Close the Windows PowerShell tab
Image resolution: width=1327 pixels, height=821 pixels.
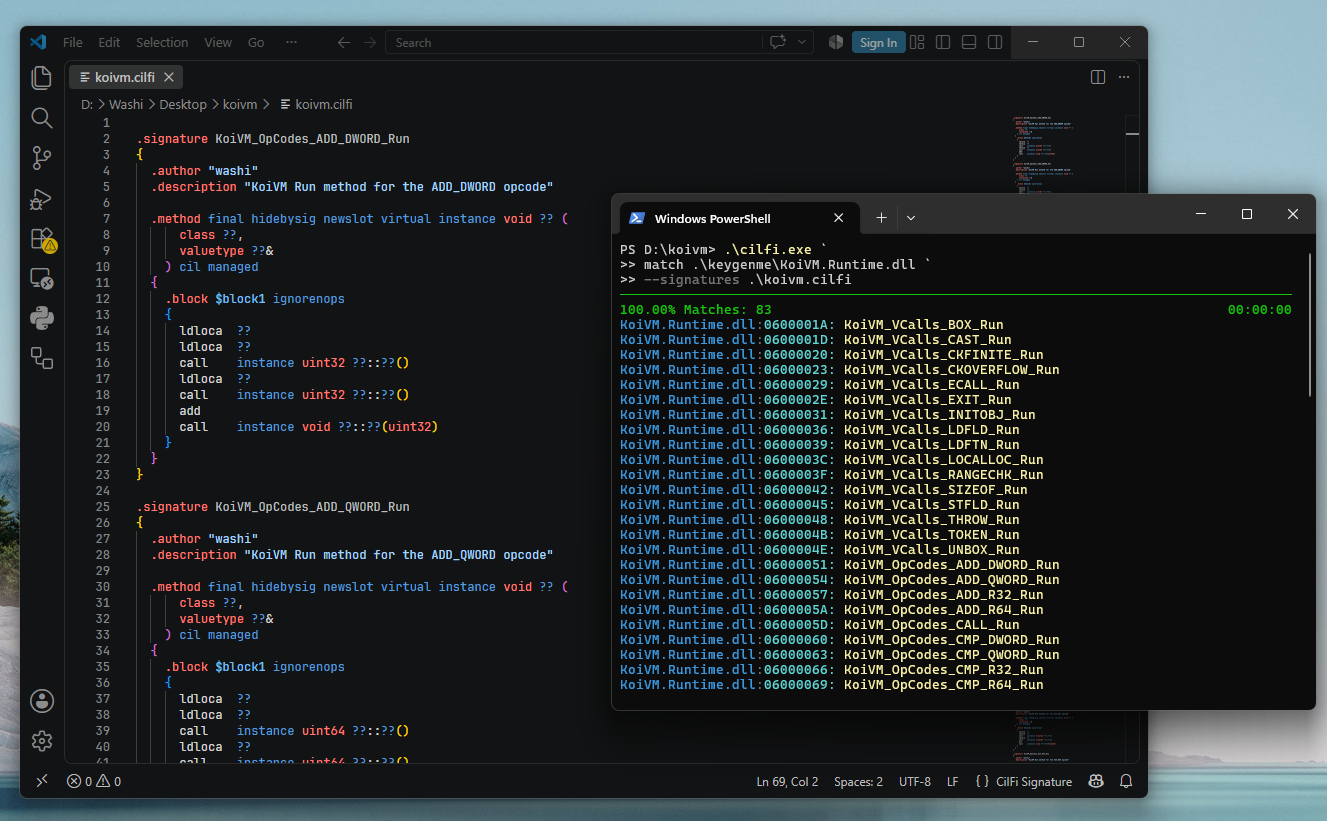[839, 218]
